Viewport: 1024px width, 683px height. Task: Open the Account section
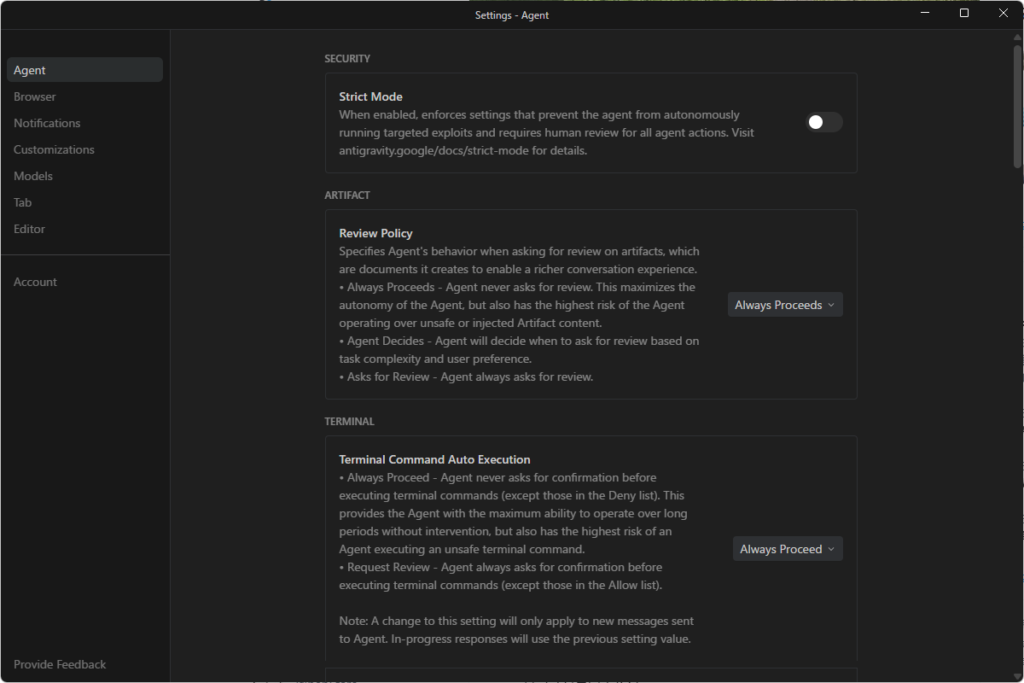(x=35, y=282)
